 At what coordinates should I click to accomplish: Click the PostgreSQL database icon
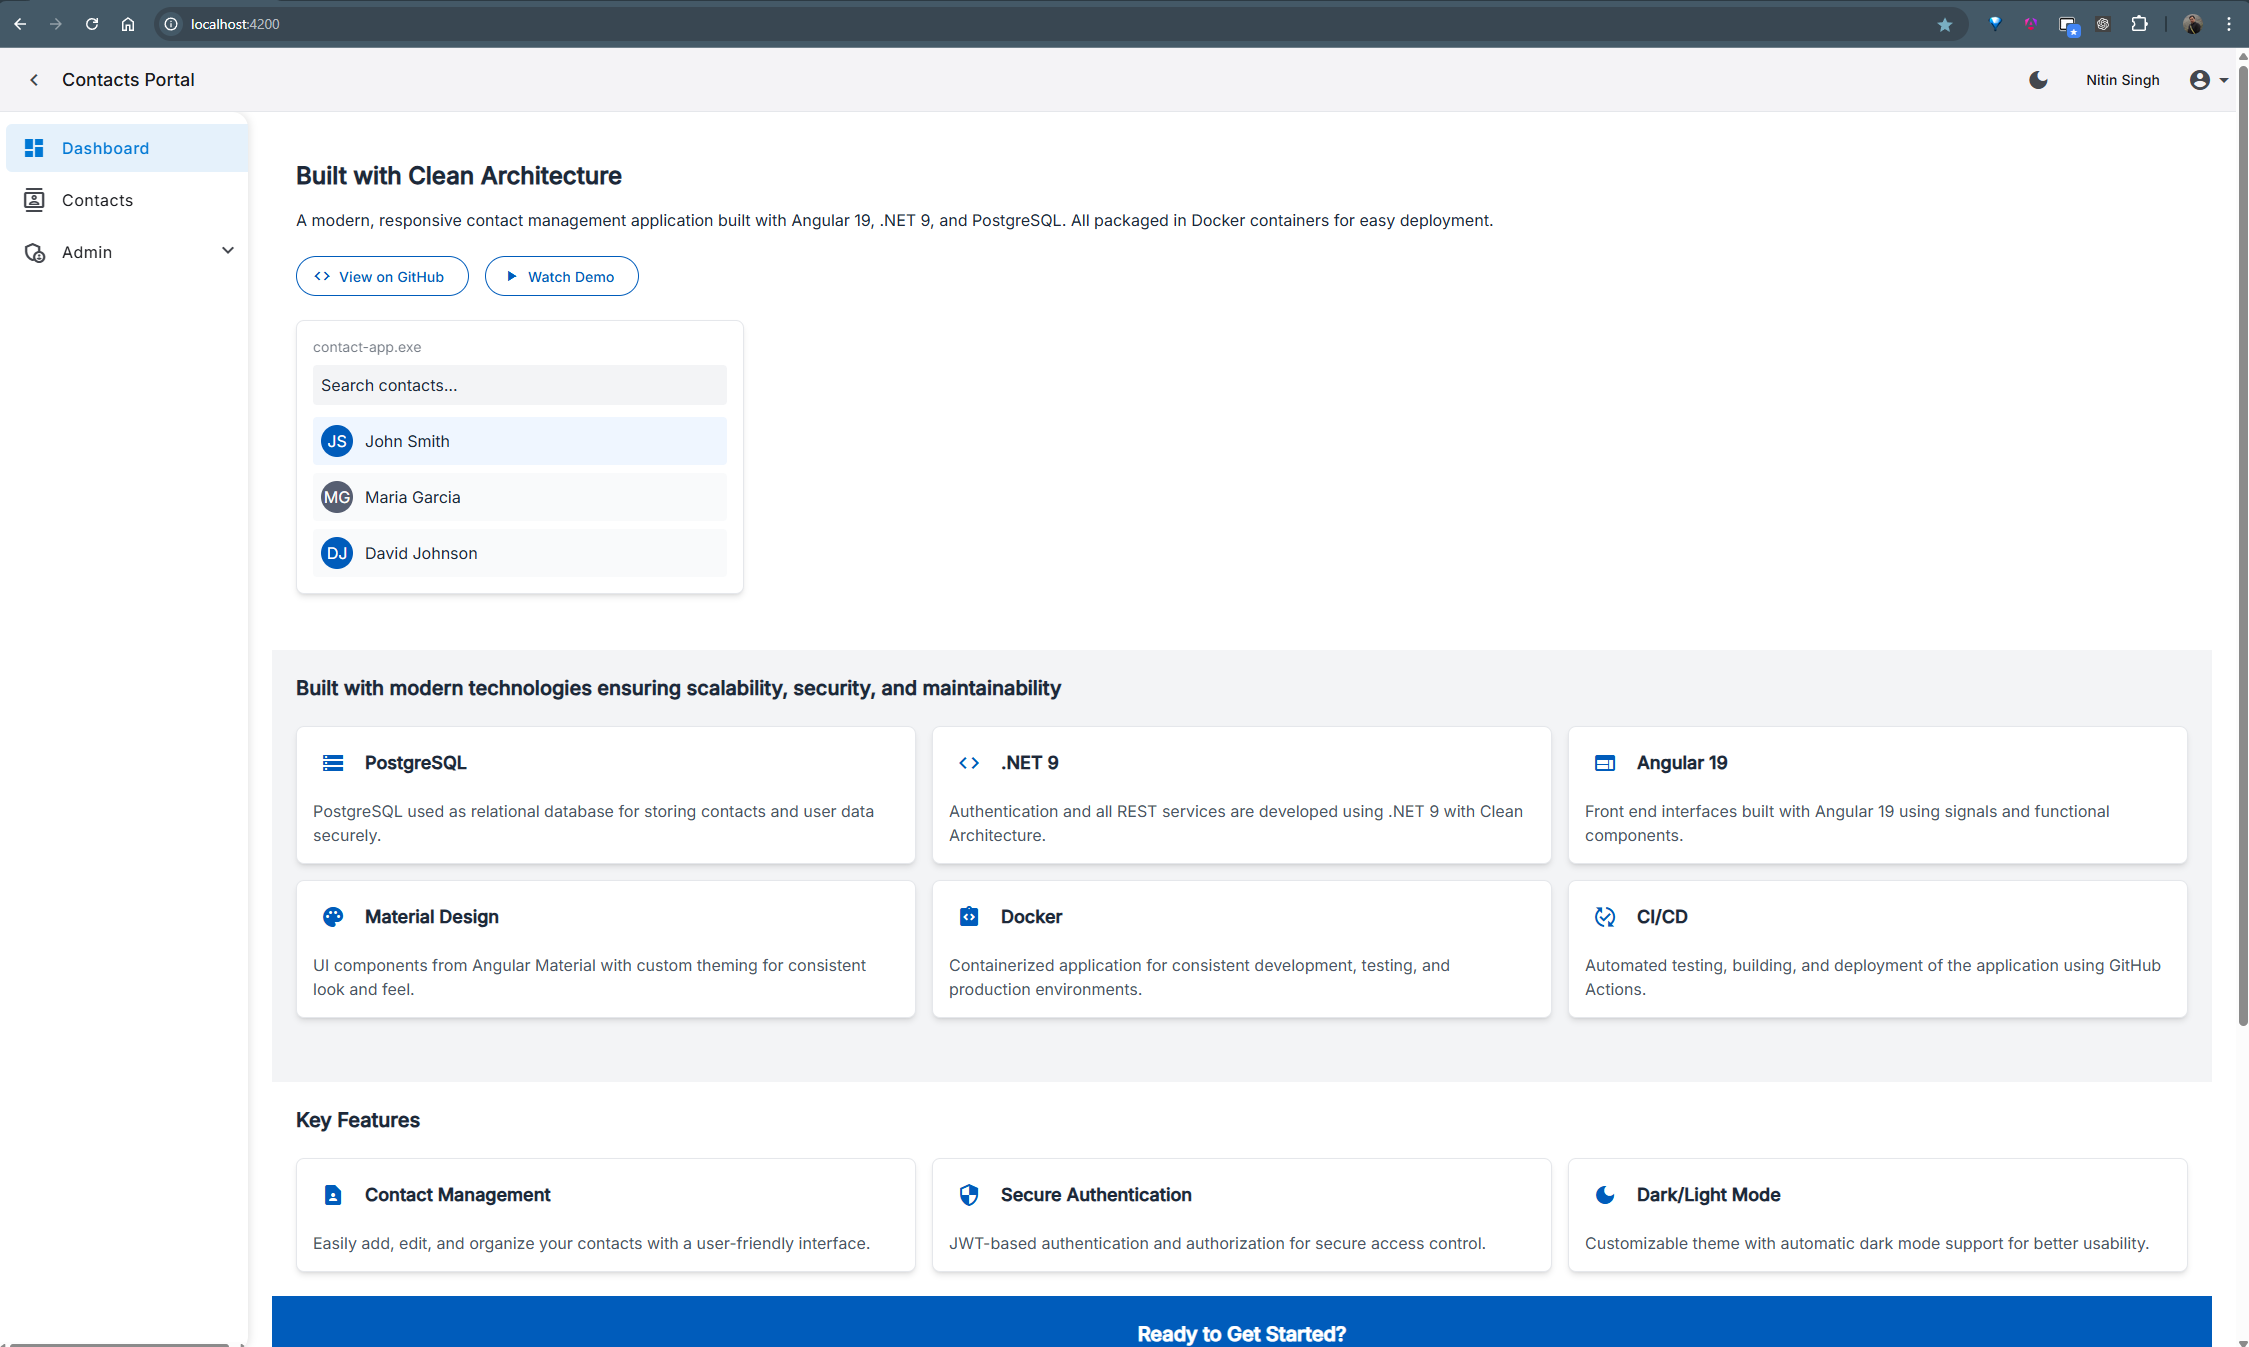pyautogui.click(x=333, y=763)
